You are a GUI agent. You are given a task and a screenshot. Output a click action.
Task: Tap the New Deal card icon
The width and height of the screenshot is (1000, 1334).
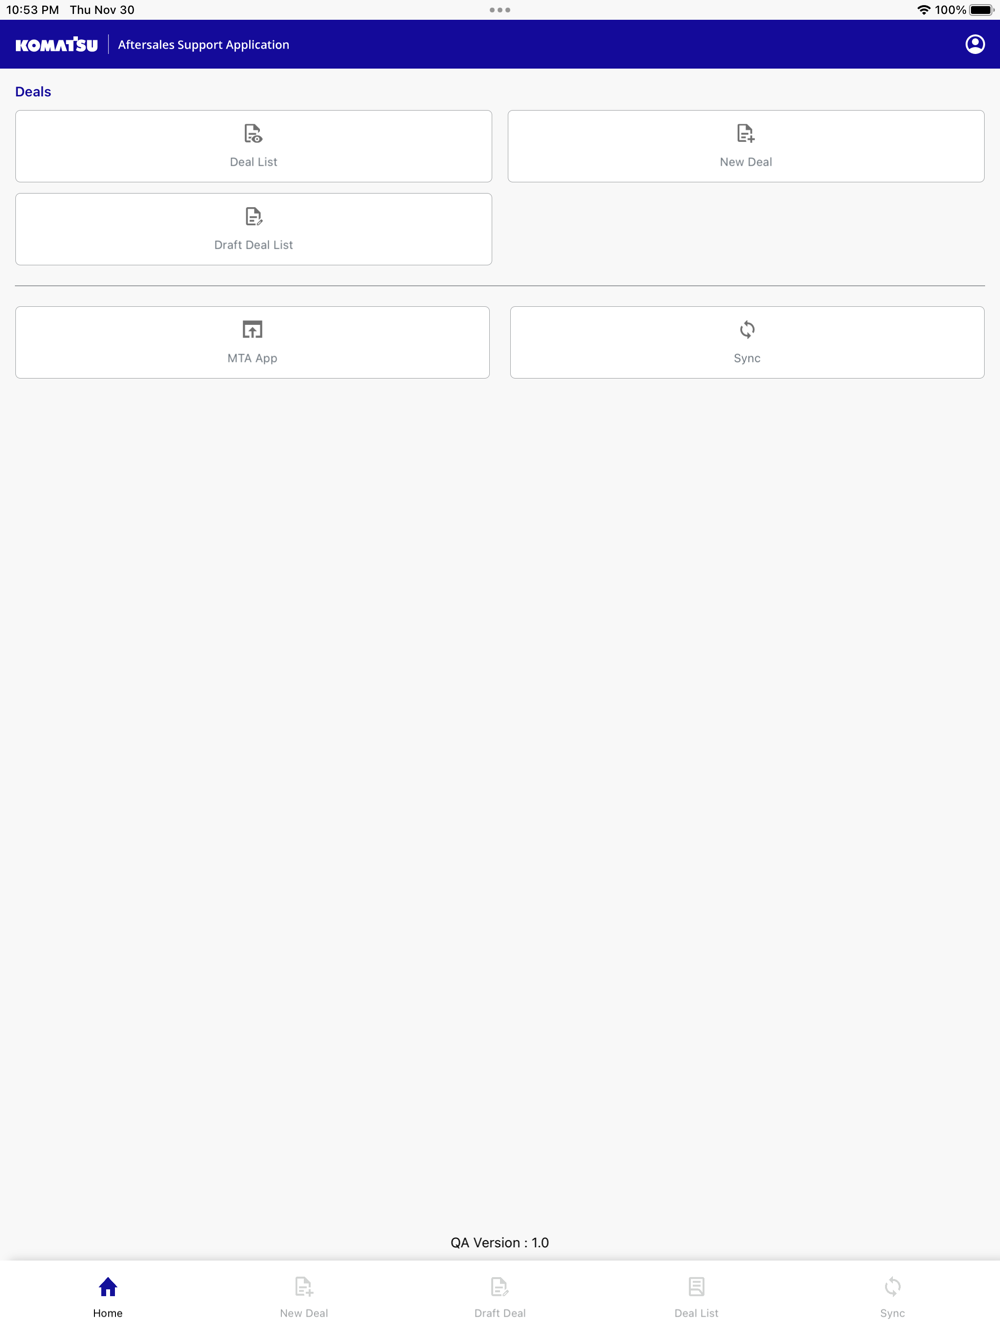point(746,133)
